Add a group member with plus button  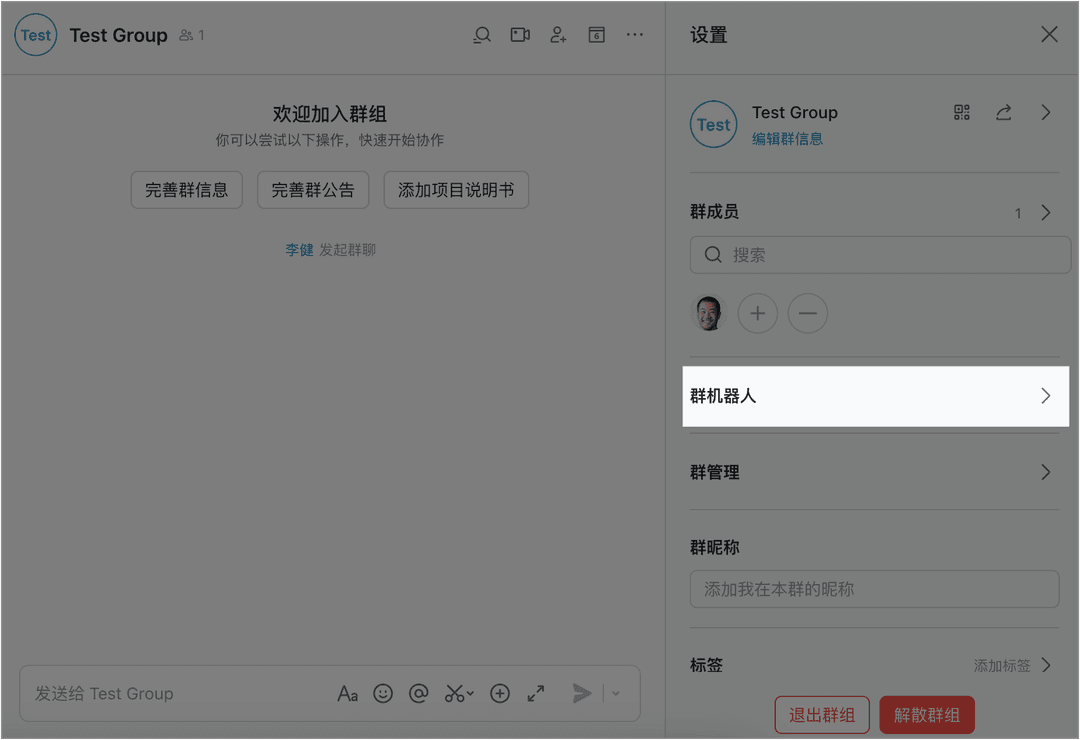click(x=758, y=314)
